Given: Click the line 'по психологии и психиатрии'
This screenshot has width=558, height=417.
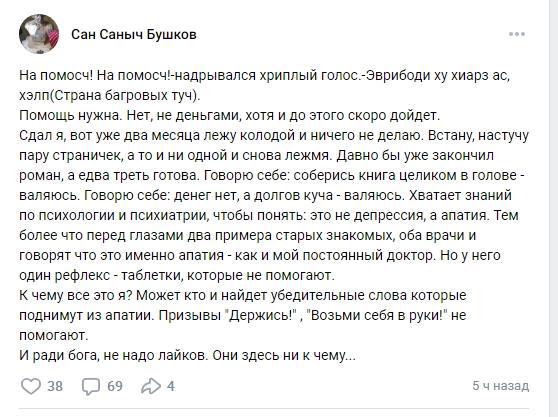Looking at the screenshot, I should pyautogui.click(x=269, y=215).
